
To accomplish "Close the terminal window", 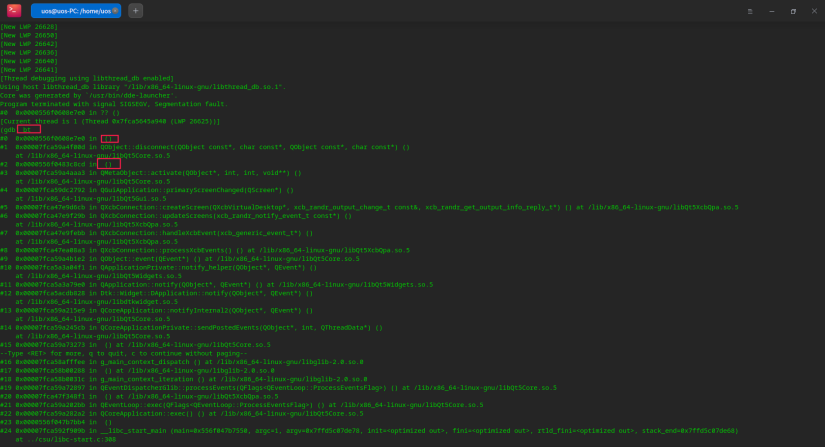I will click(814, 11).
